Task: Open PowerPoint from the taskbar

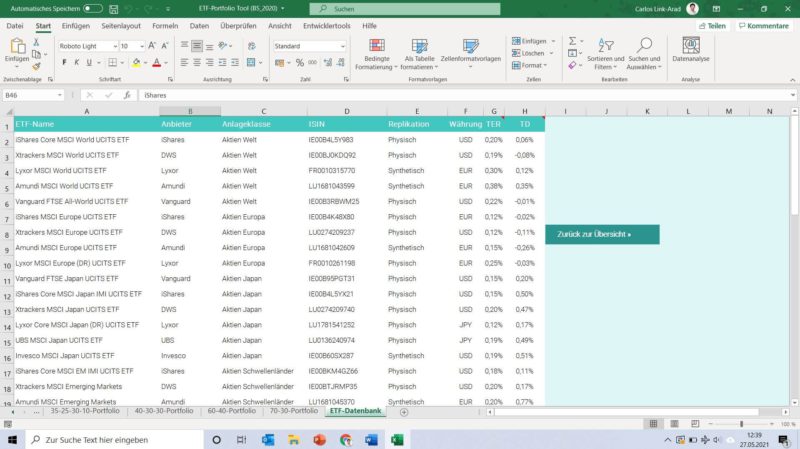Action: (x=319, y=440)
